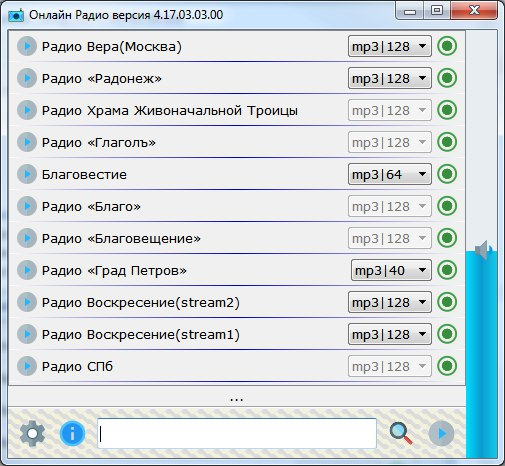Viewport: 505px width, 466px height.
Task: Open bitrate dropdown for Радио Вера(Москва)
Action: [390, 46]
